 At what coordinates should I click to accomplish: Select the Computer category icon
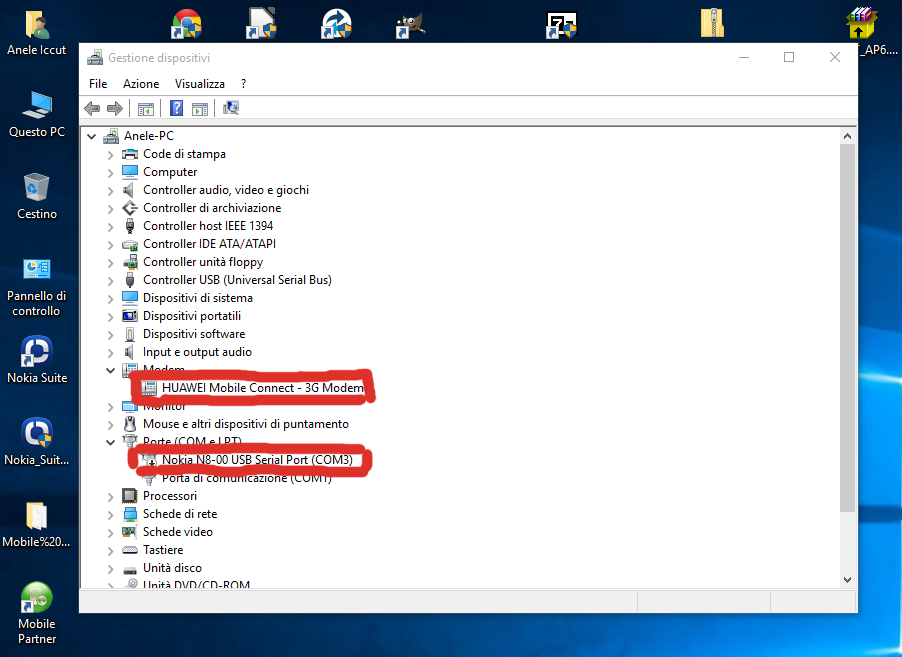[130, 172]
